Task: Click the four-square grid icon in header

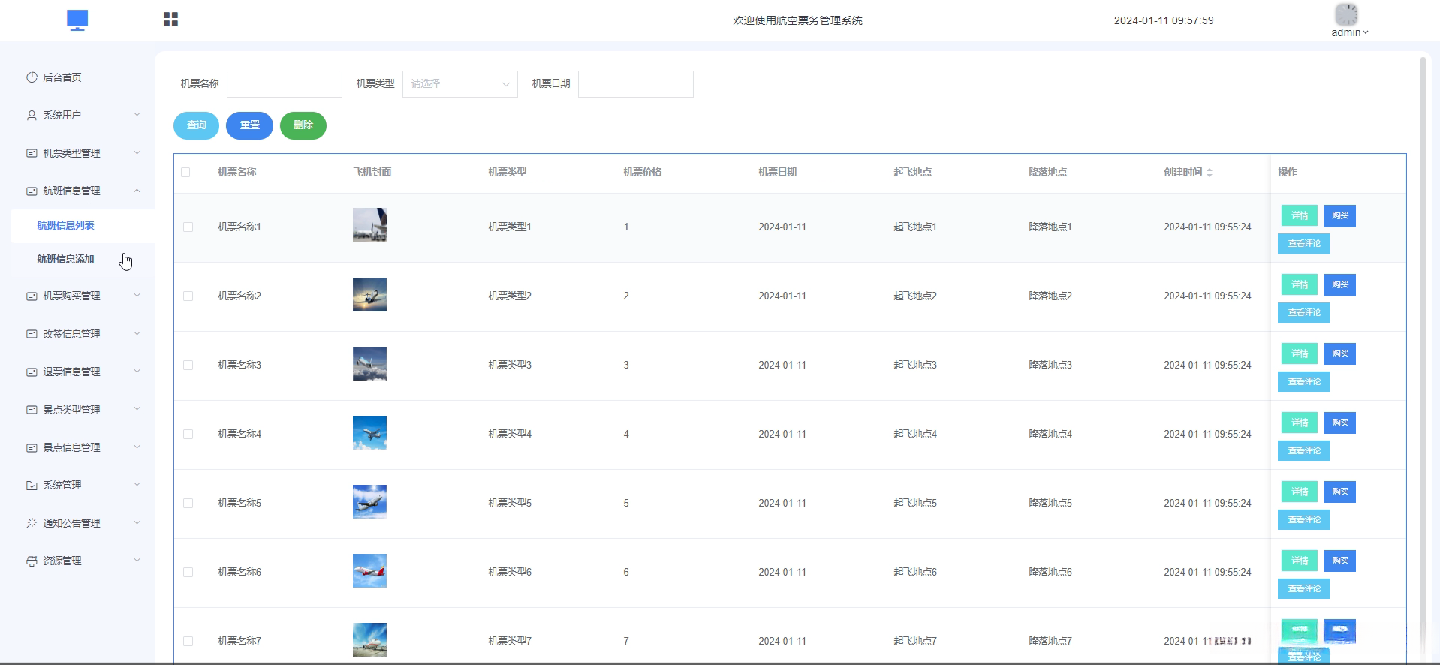Action: [171, 19]
